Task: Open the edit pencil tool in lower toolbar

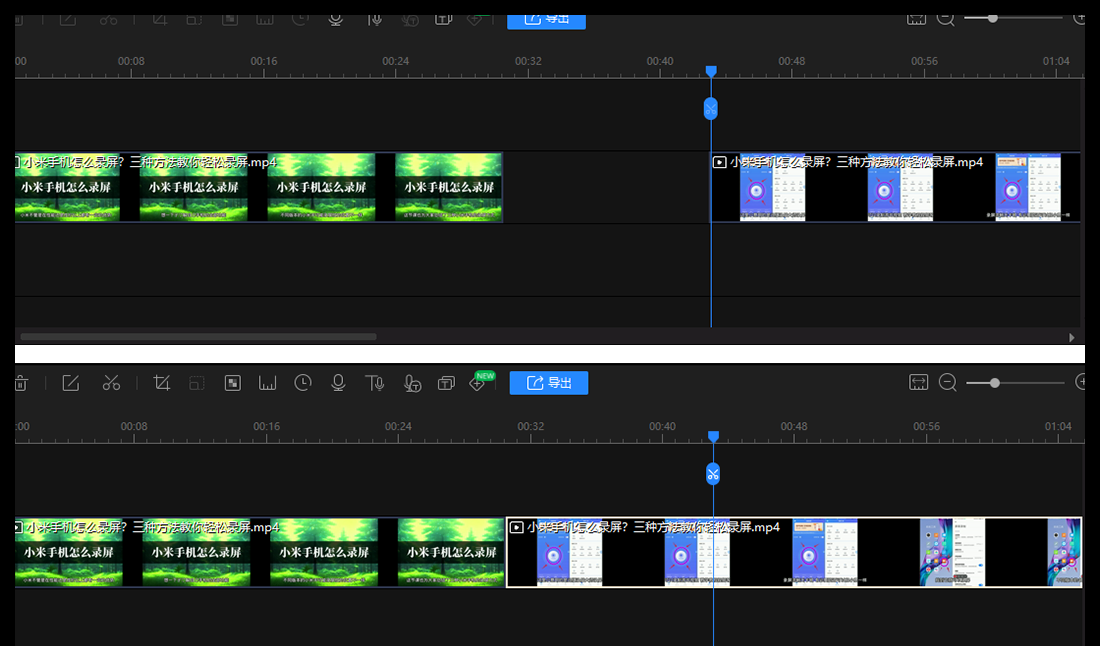Action: point(71,383)
